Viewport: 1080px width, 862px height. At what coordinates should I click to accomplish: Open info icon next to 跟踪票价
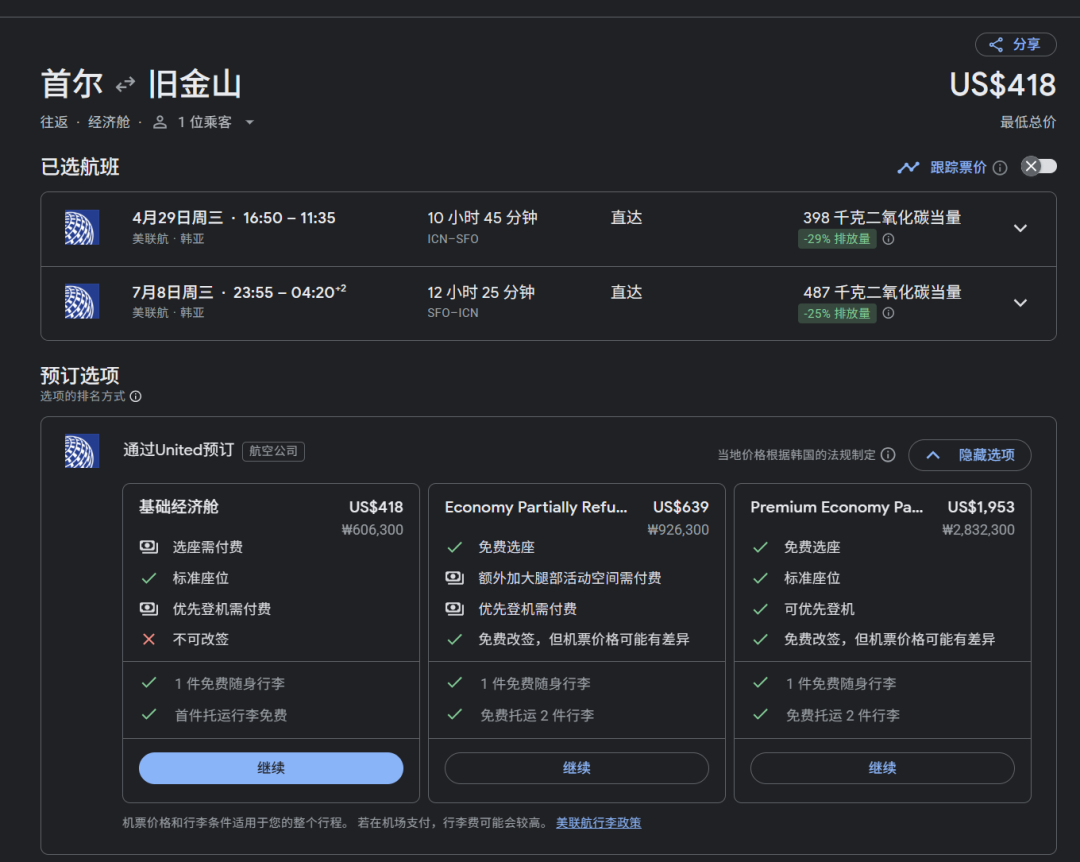999,168
